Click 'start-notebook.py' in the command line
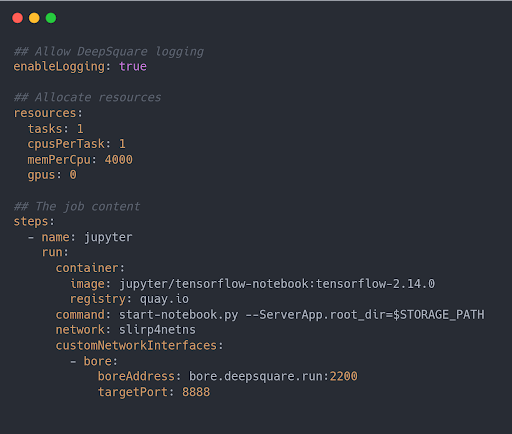This screenshot has width=512, height=434. [x=179, y=315]
